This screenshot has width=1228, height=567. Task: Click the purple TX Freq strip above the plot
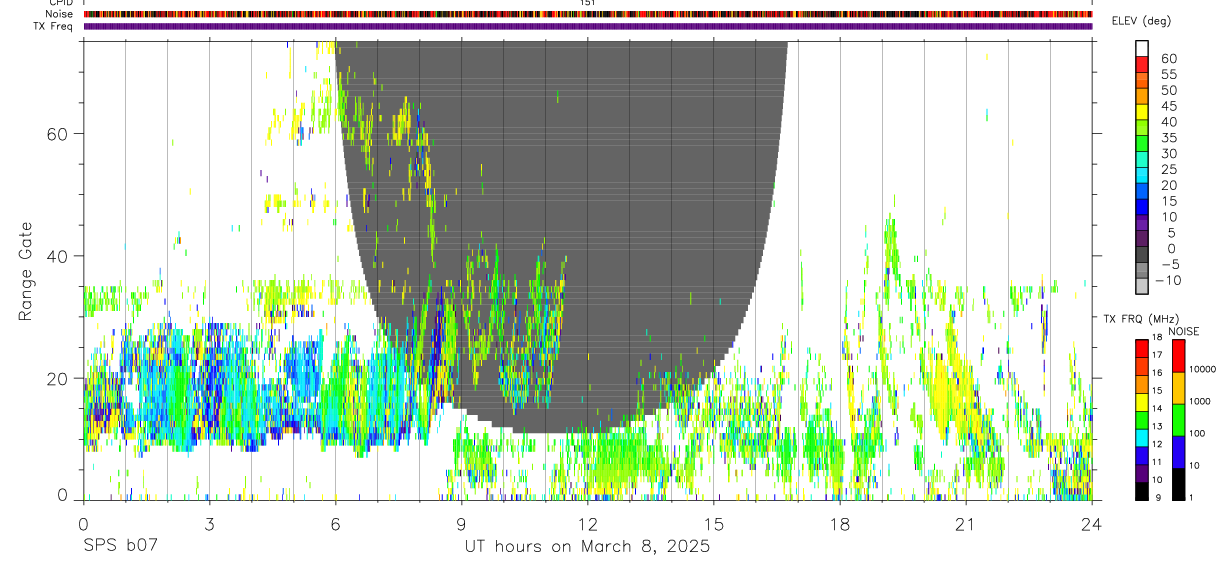587,26
